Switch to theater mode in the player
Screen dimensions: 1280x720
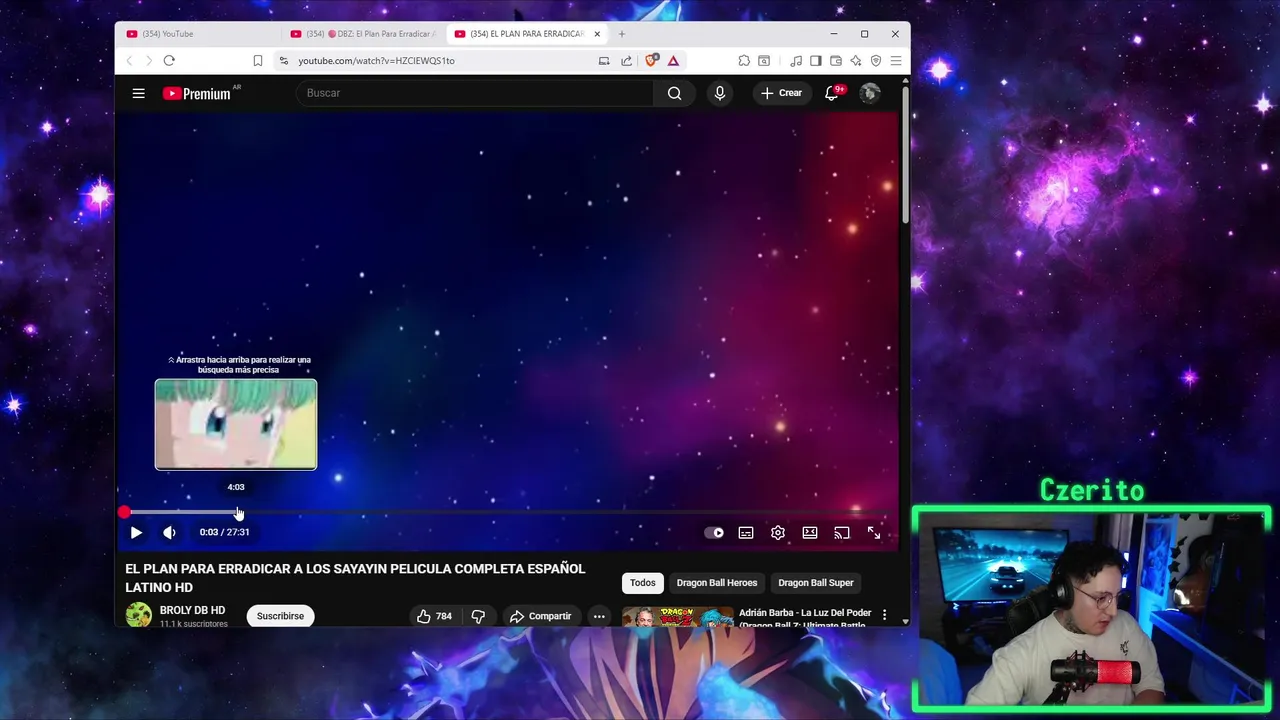click(810, 533)
